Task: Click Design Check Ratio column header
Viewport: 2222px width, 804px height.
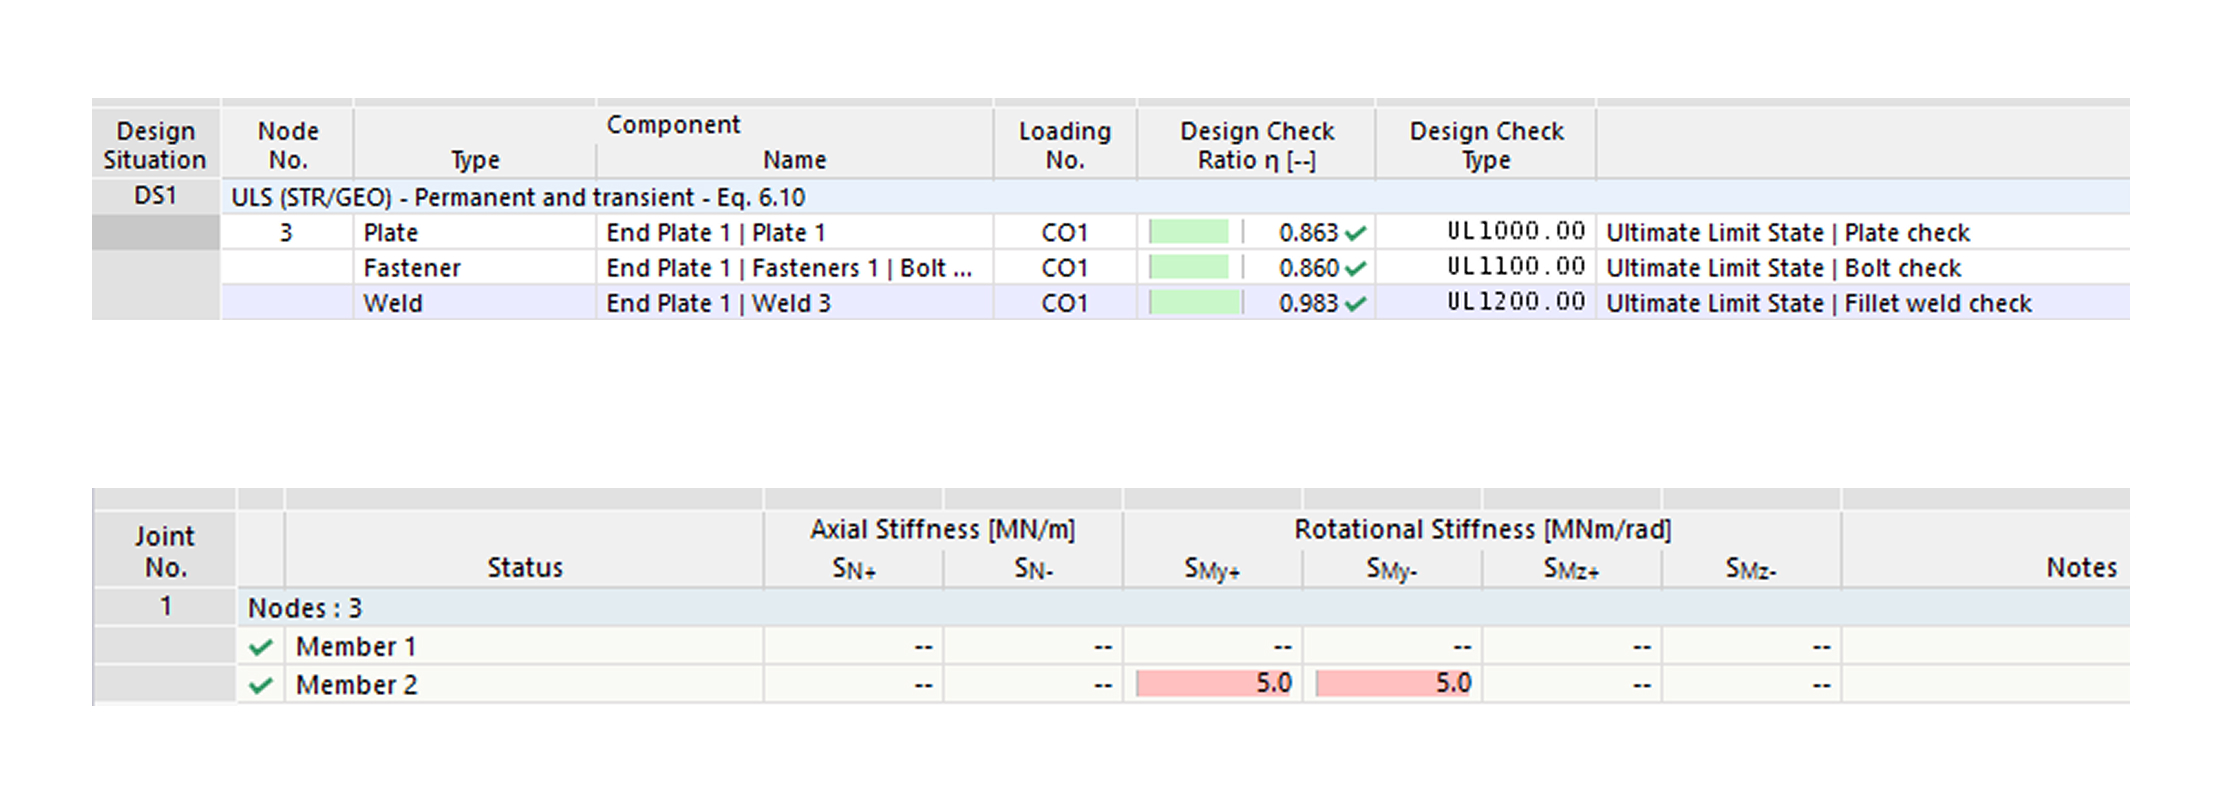Action: click(x=1256, y=145)
